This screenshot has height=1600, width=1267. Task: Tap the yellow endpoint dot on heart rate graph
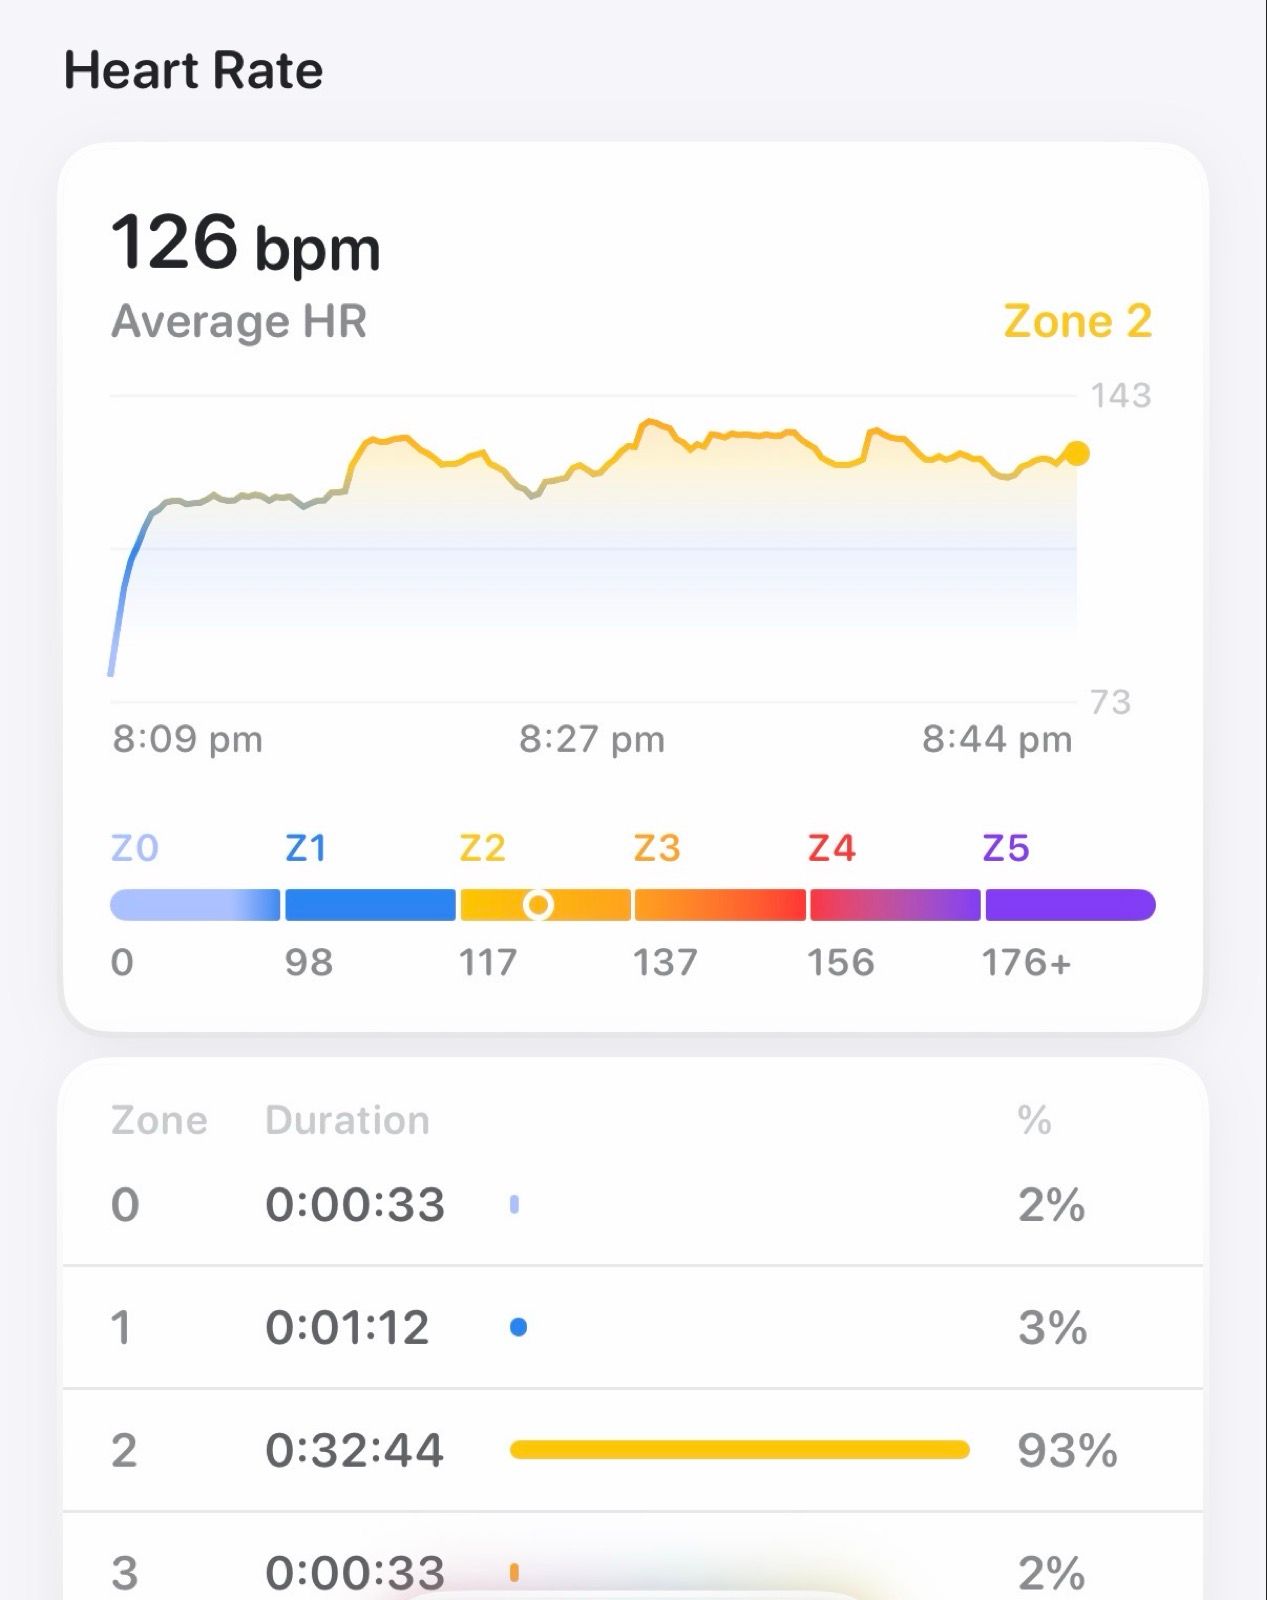(x=1076, y=453)
